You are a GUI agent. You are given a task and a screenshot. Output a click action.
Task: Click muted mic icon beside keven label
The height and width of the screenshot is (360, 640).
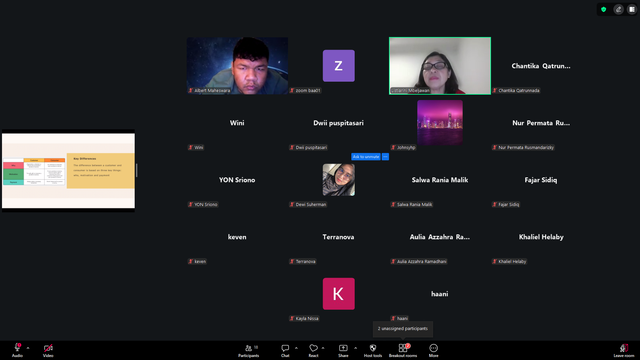(191, 261)
